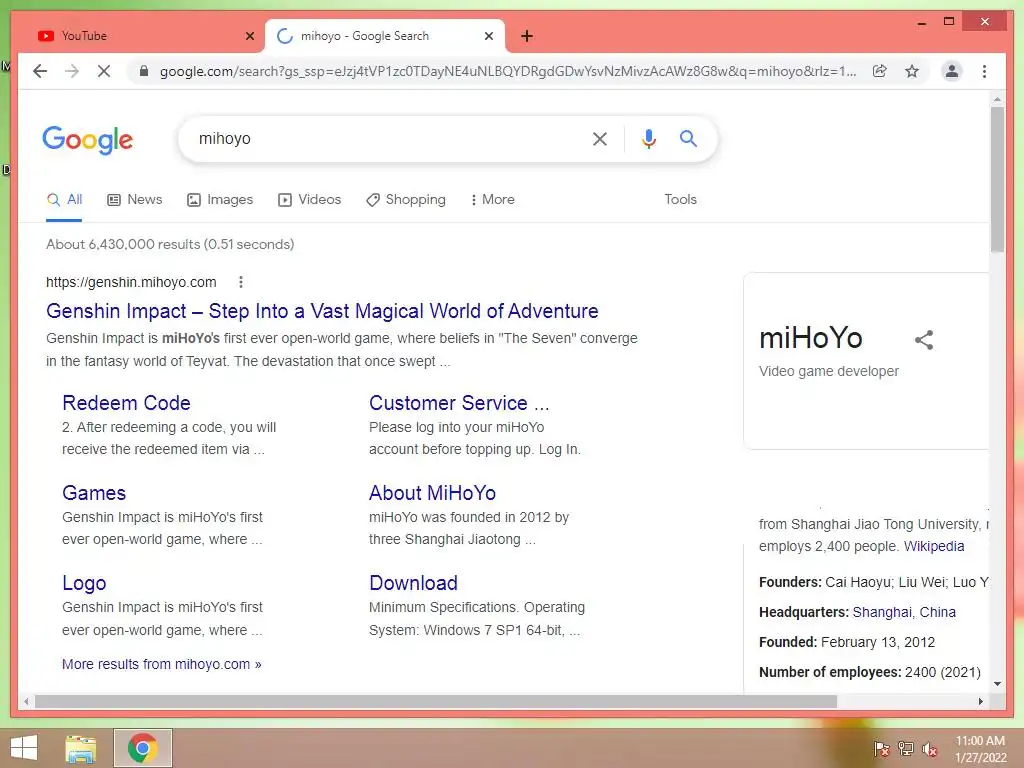Click the Chrome taskbar icon
The width and height of the screenshot is (1024, 768).
(142, 748)
